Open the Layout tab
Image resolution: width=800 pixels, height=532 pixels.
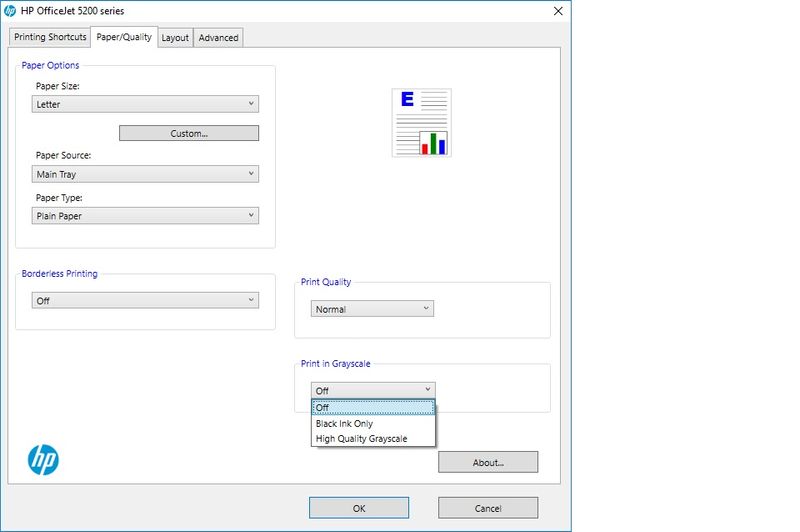pyautogui.click(x=175, y=38)
